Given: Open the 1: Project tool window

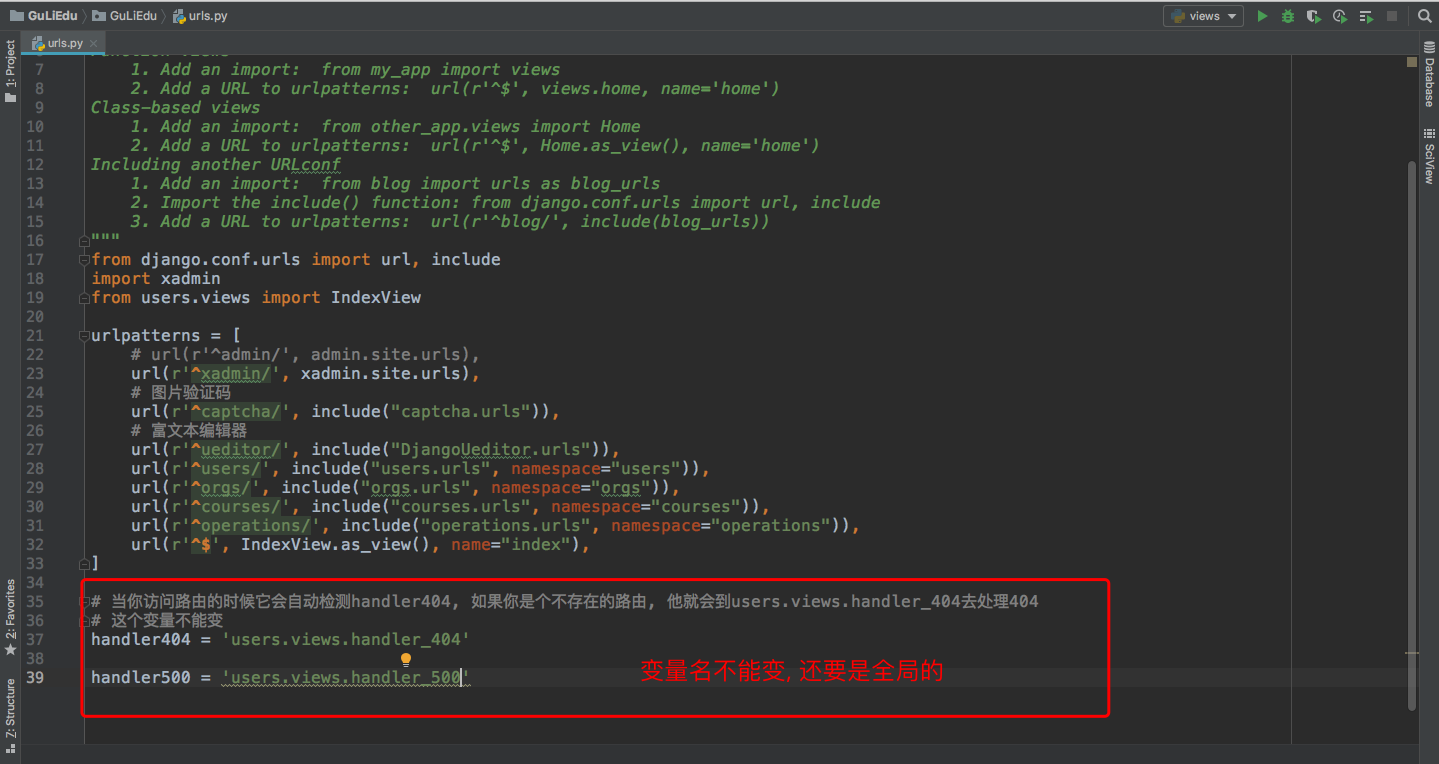Looking at the screenshot, I should click(10, 71).
